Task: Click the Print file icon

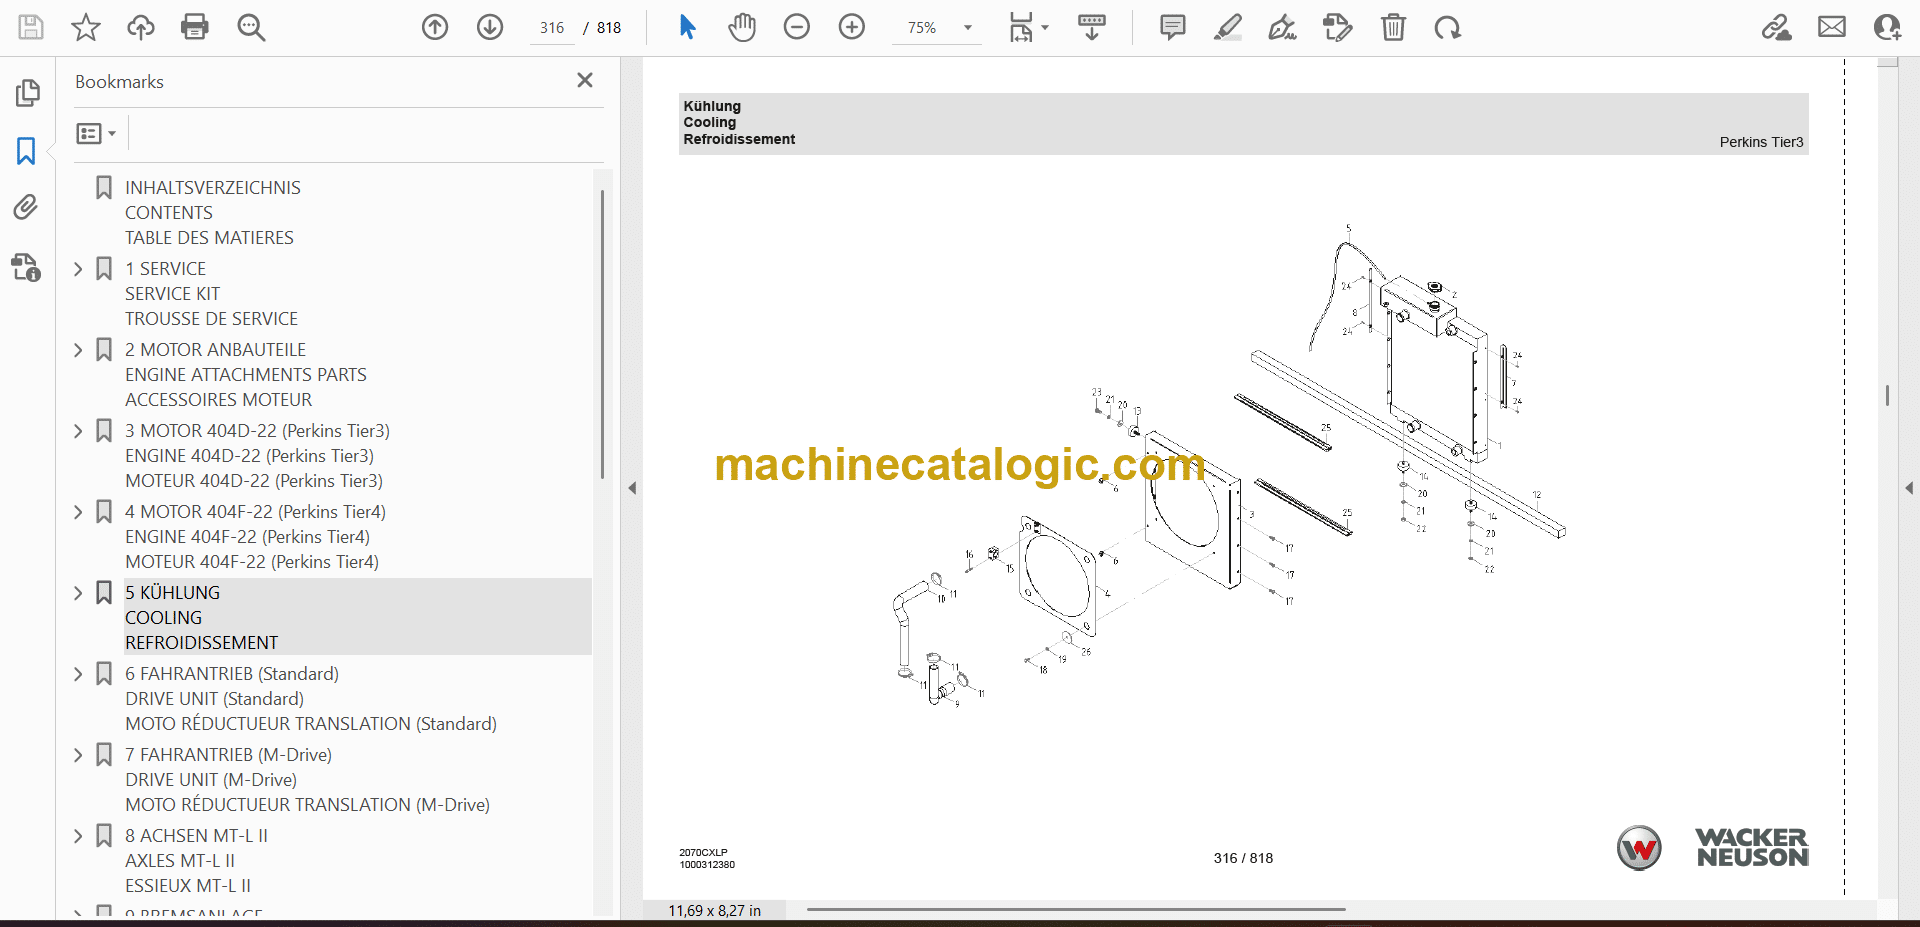Action: pyautogui.click(x=194, y=27)
